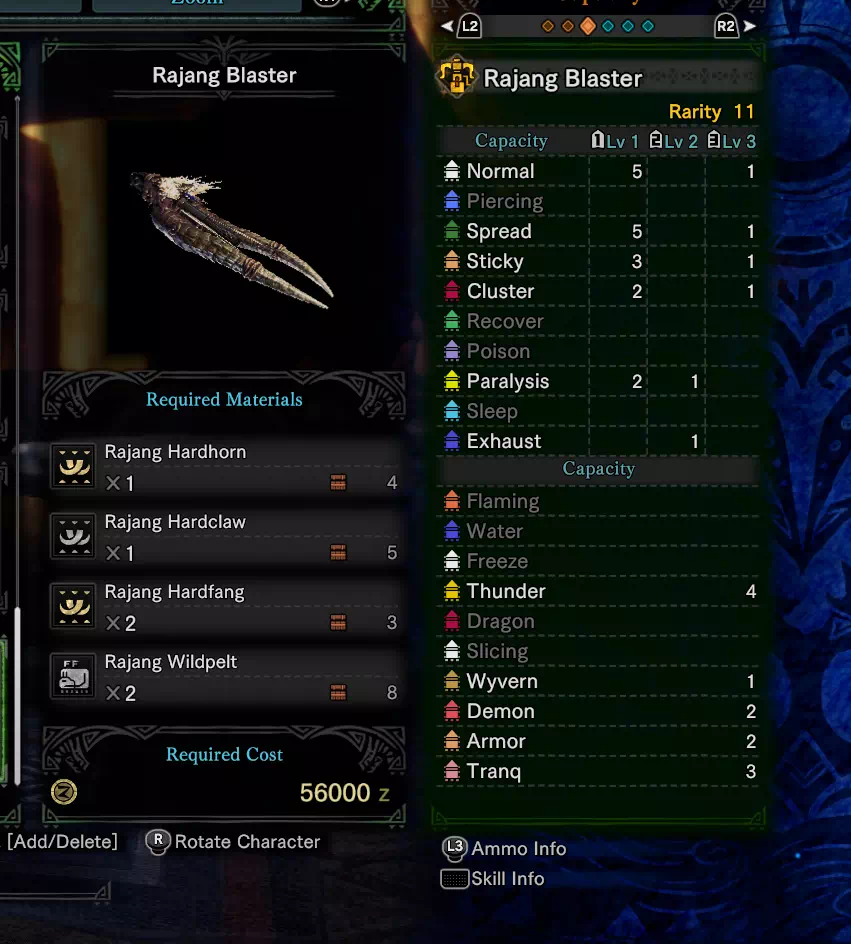Screen dimensions: 851x944
Task: Click the R2 page switch button
Action: click(726, 26)
